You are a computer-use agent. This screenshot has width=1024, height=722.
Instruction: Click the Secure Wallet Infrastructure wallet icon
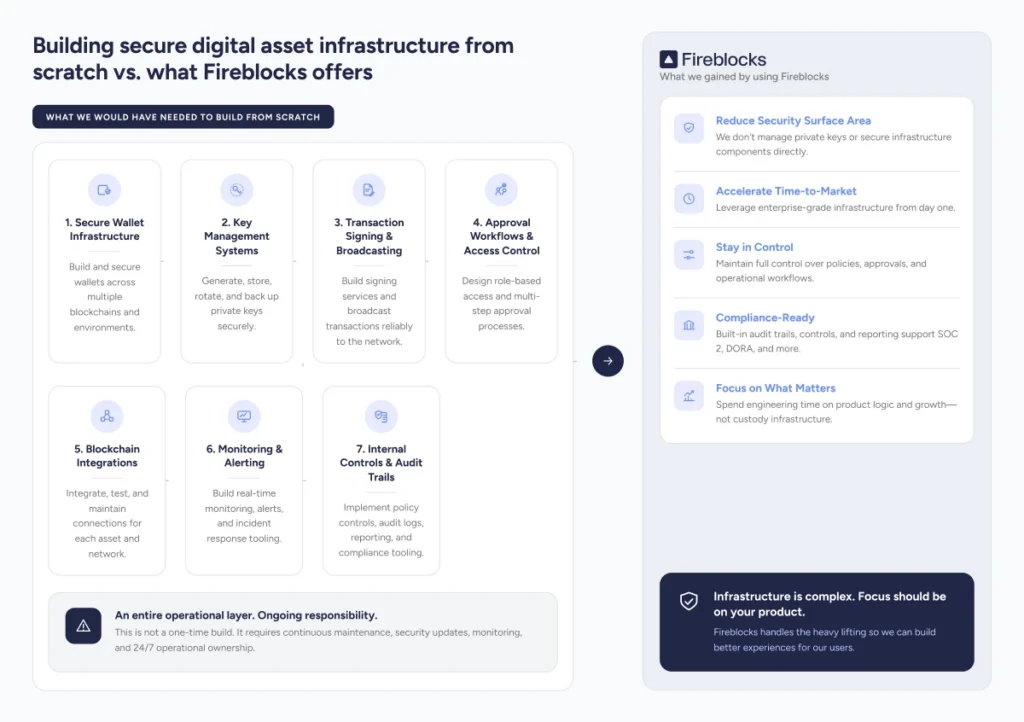(x=104, y=190)
